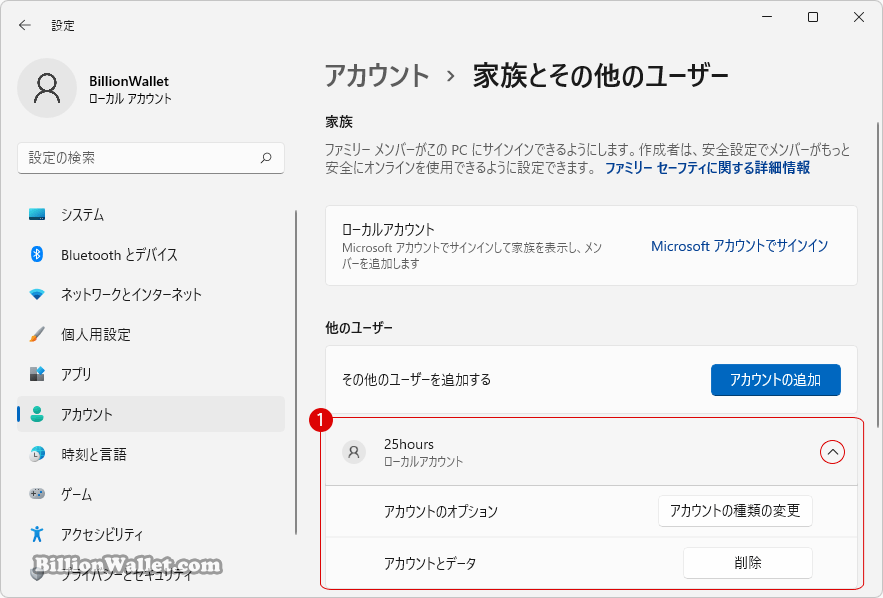Click アカウント breadcrumb in page title
883x598 pixels.
pyautogui.click(x=377, y=75)
